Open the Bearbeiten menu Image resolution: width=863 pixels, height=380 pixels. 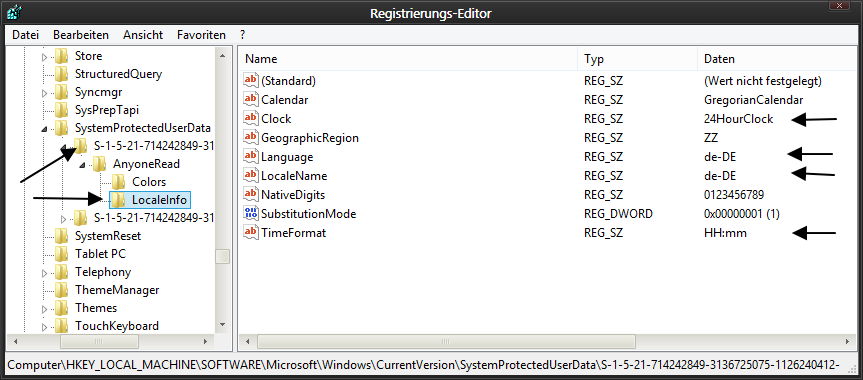coord(81,35)
